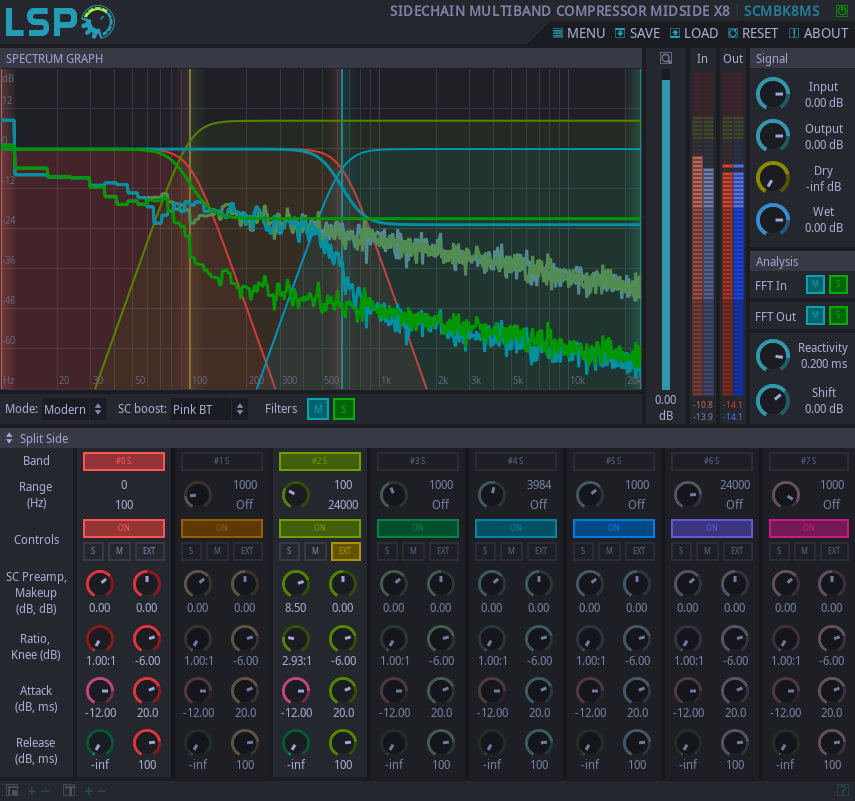Click the LSP gear logo

[x=98, y=22]
